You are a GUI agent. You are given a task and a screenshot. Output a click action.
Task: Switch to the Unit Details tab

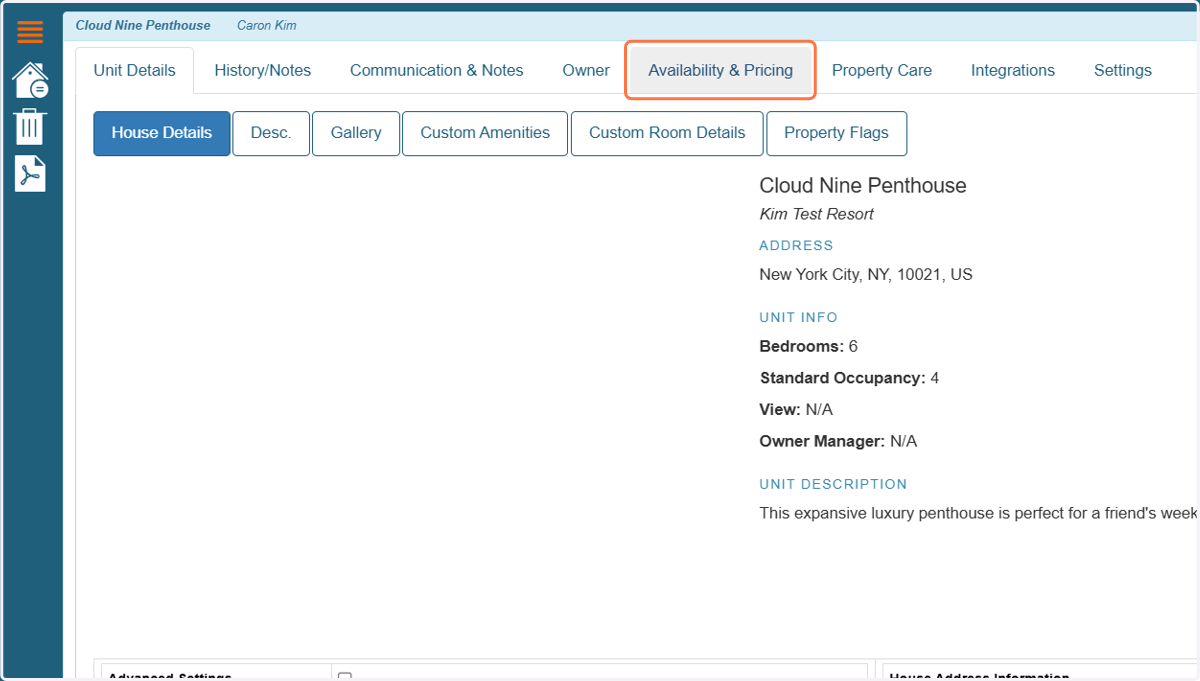click(135, 70)
